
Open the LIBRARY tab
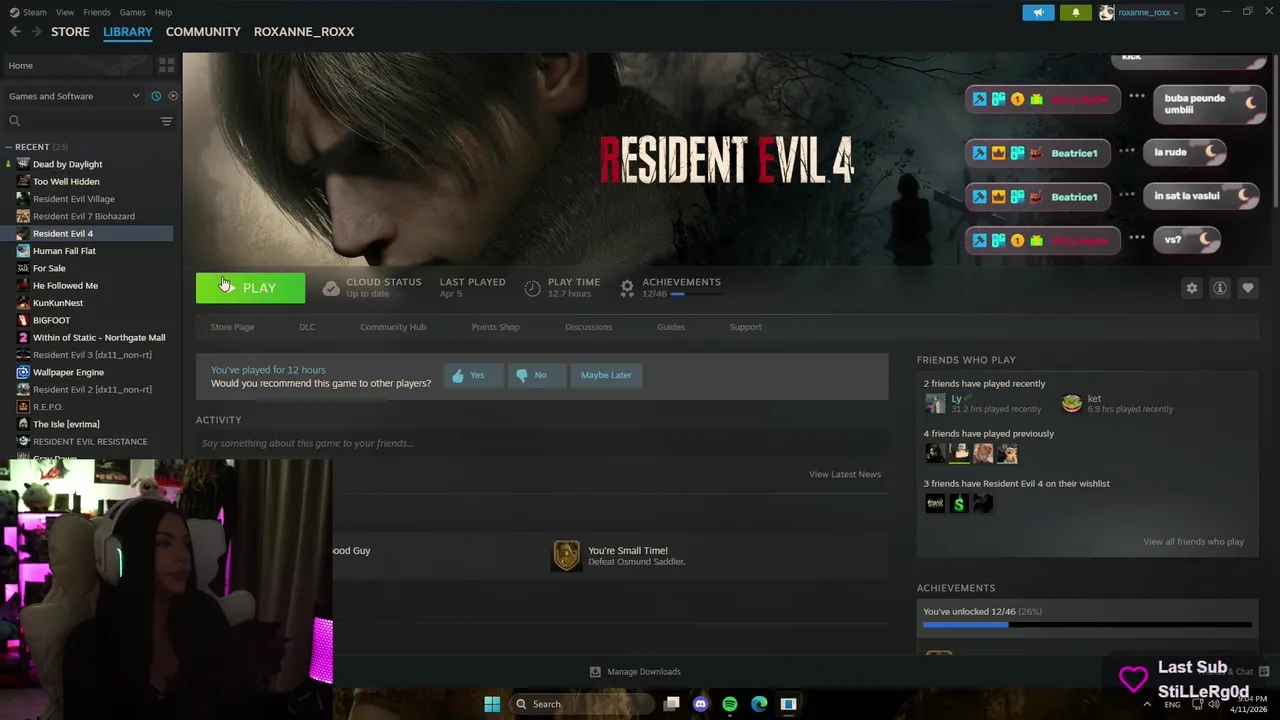point(128,32)
